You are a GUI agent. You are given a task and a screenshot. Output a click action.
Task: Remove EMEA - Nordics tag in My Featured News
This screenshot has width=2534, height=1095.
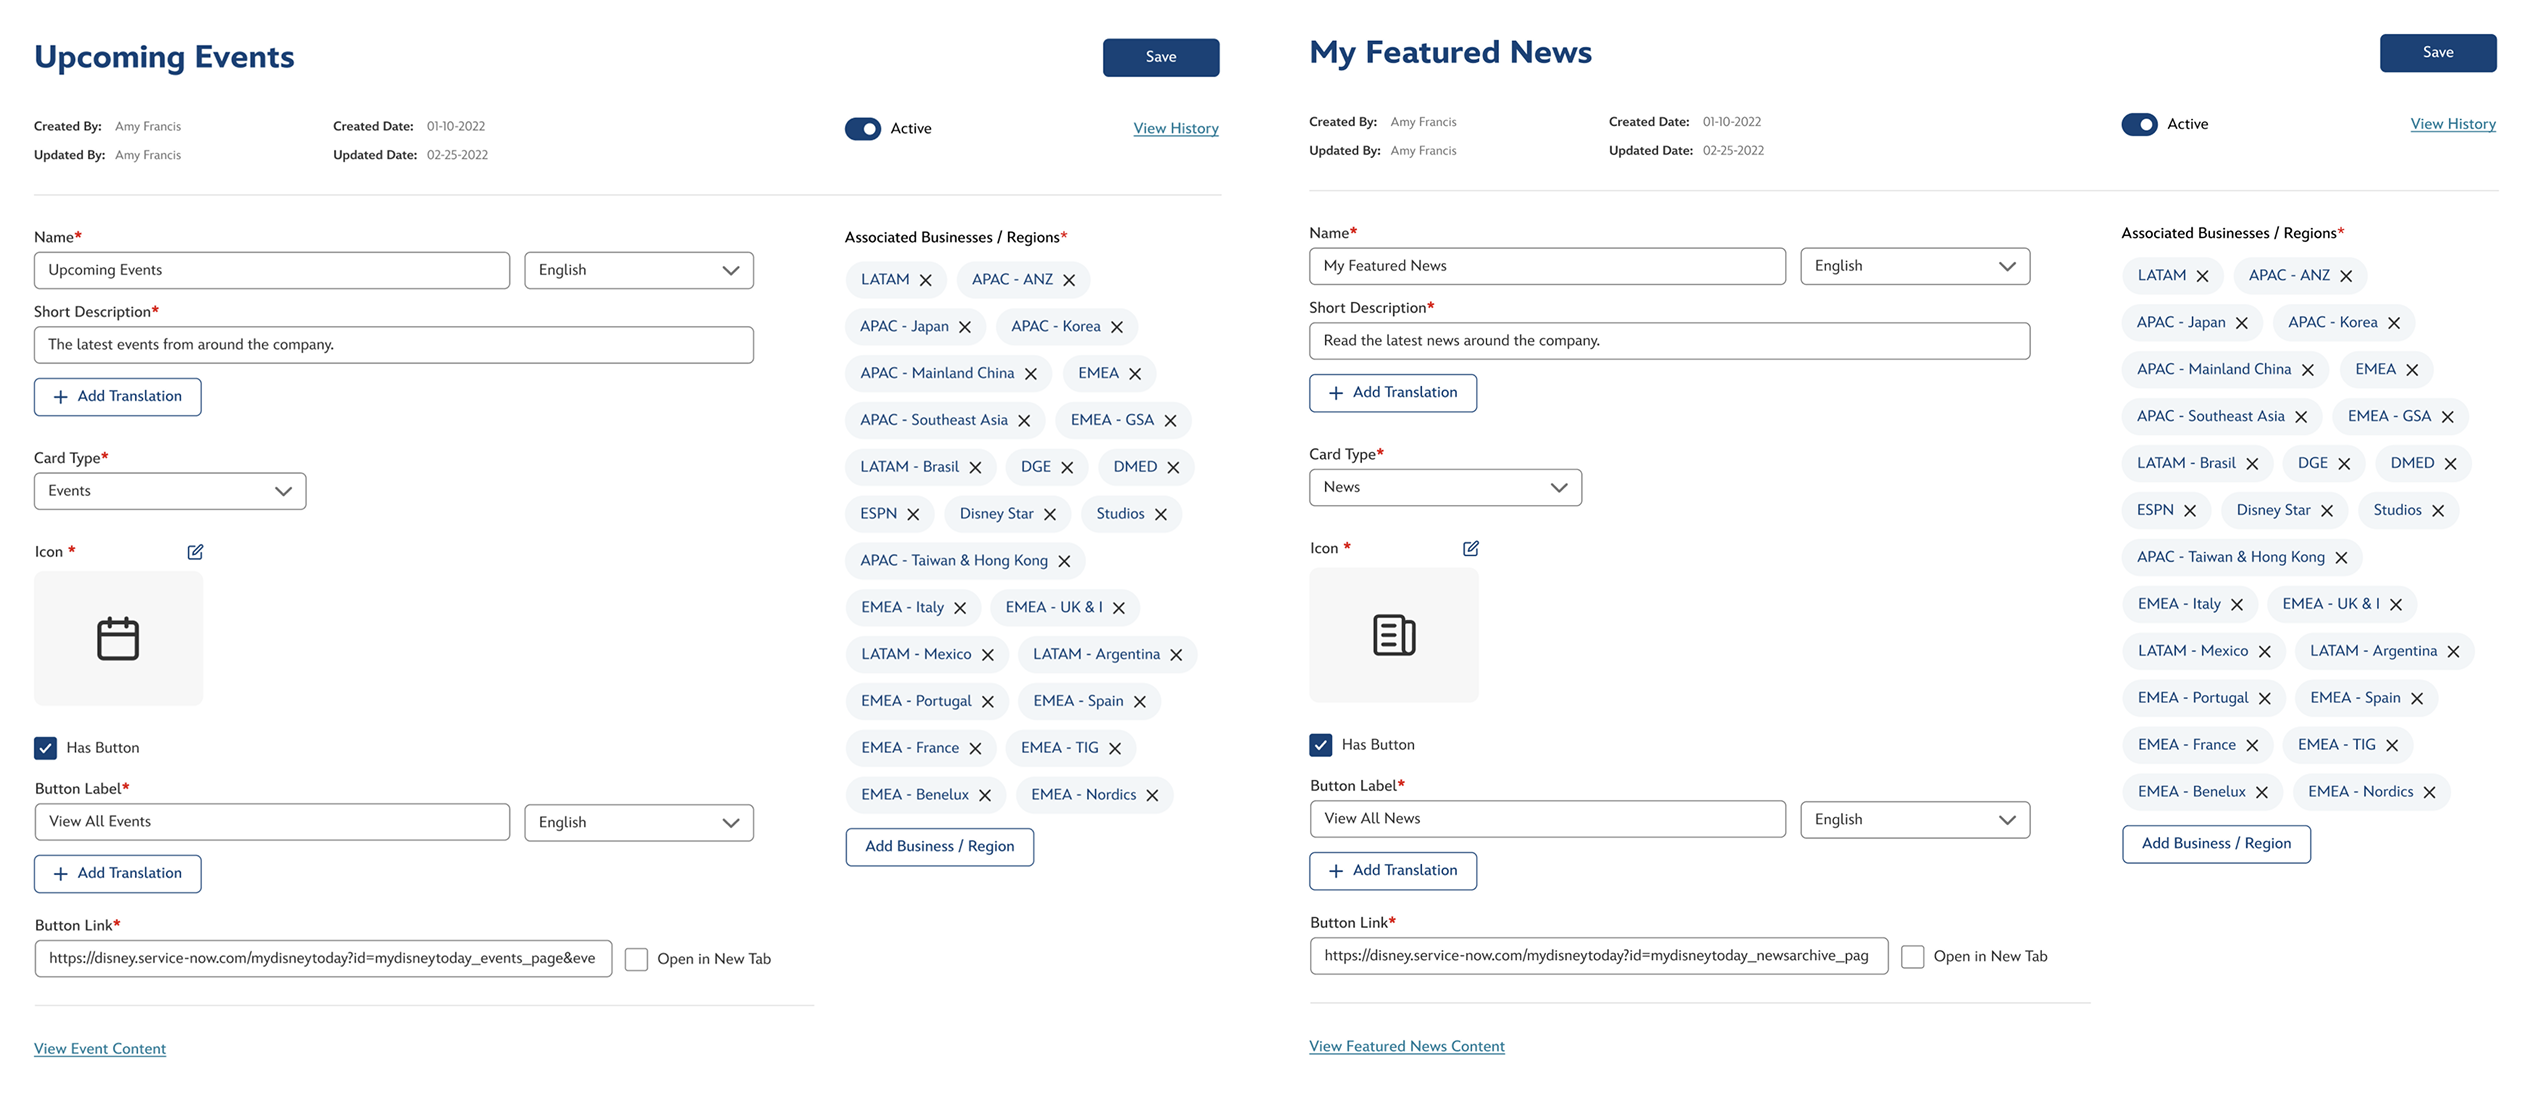point(2429,792)
